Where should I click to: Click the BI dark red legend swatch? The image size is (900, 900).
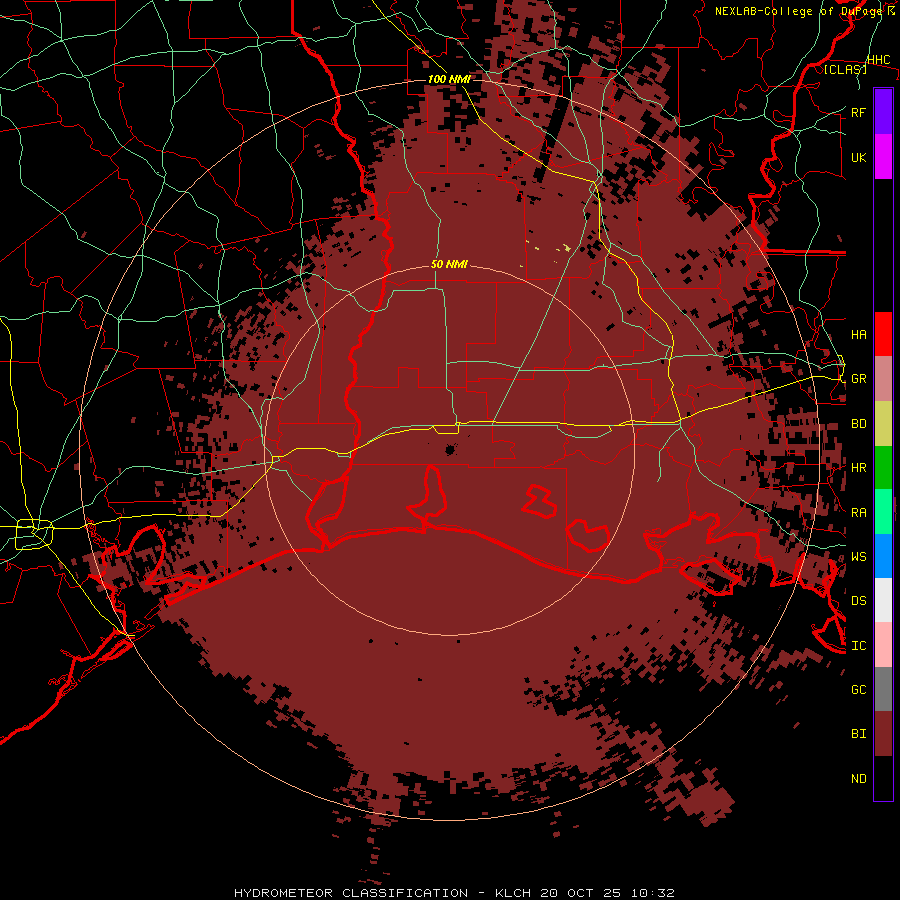(883, 734)
